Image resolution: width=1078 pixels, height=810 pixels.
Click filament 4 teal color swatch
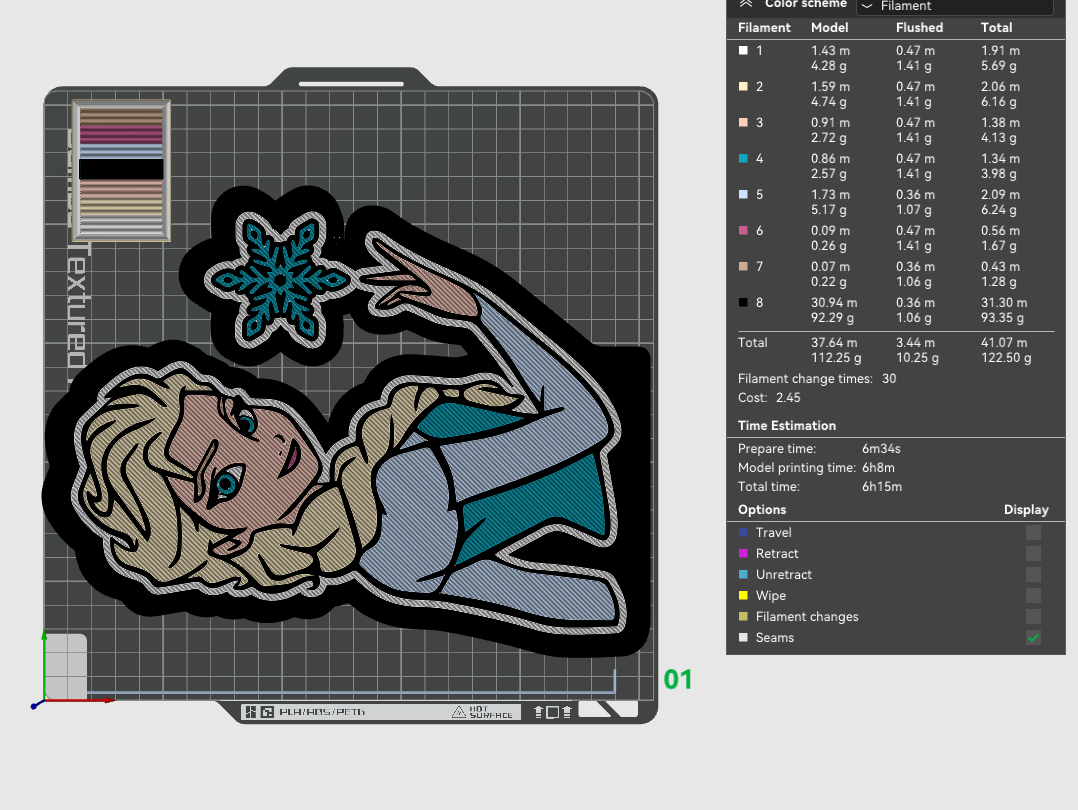743,158
